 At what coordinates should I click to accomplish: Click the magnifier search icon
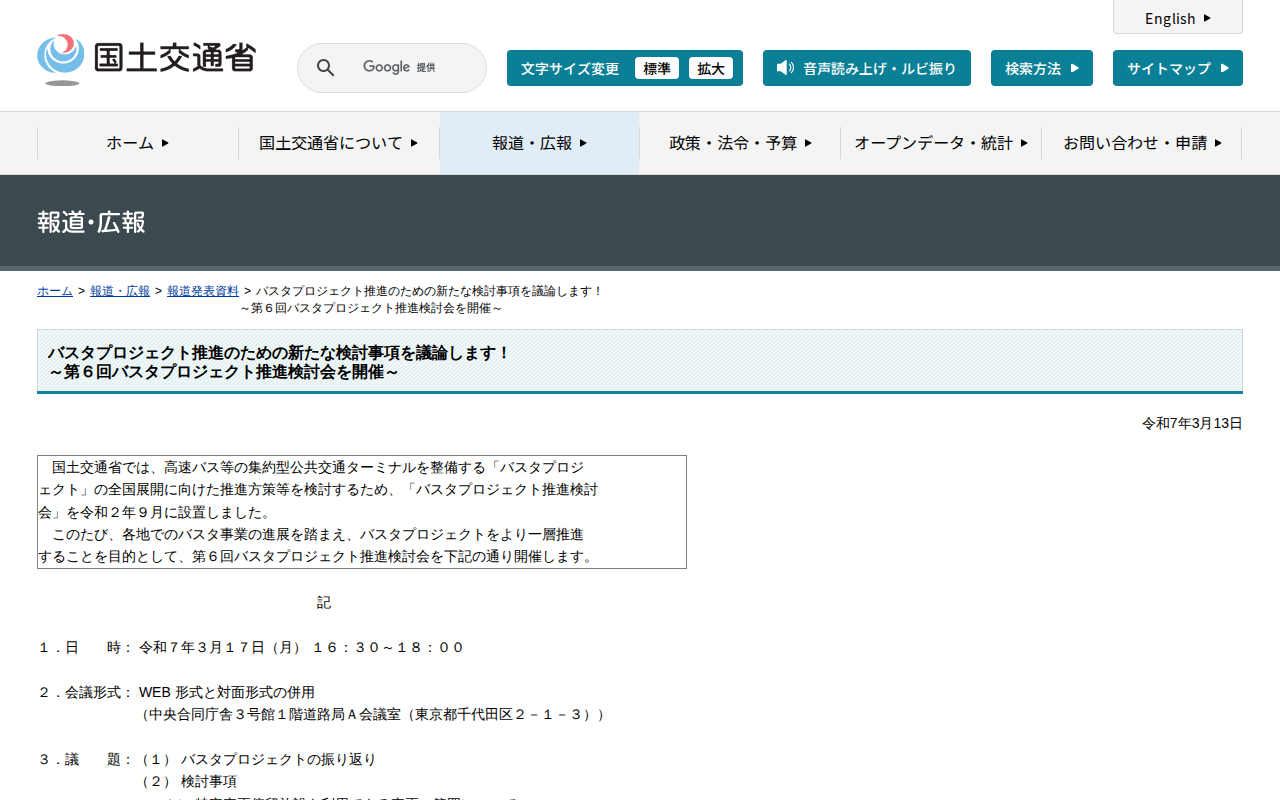click(325, 68)
